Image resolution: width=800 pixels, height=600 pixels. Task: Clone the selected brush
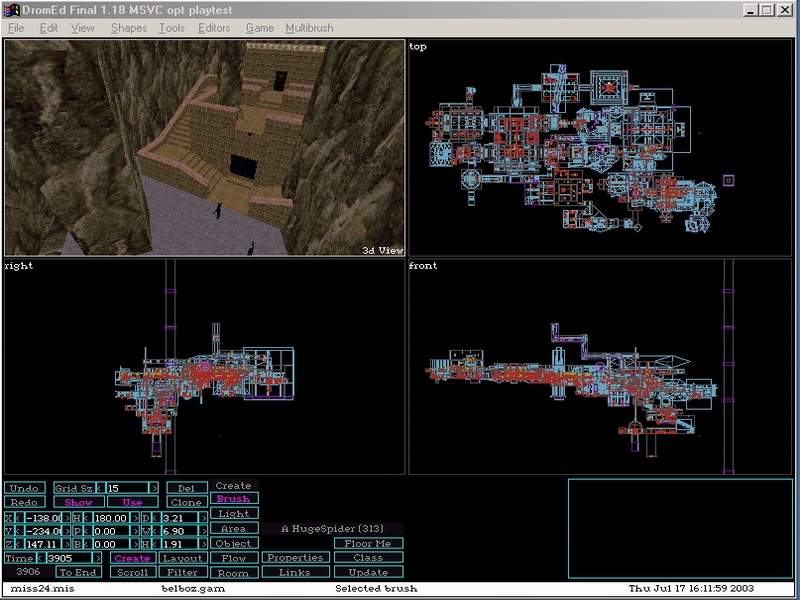coord(187,502)
